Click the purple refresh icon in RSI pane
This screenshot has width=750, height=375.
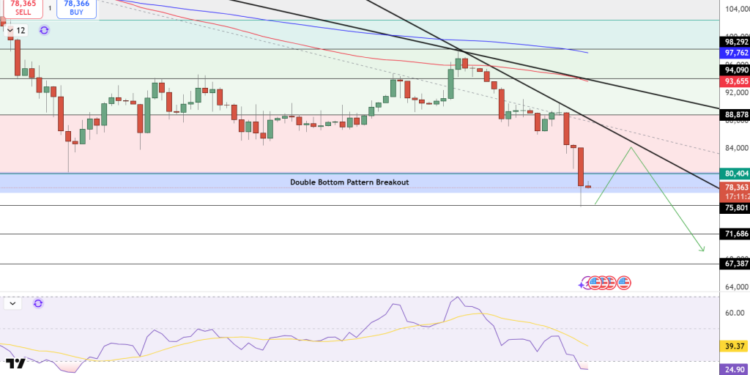click(38, 303)
